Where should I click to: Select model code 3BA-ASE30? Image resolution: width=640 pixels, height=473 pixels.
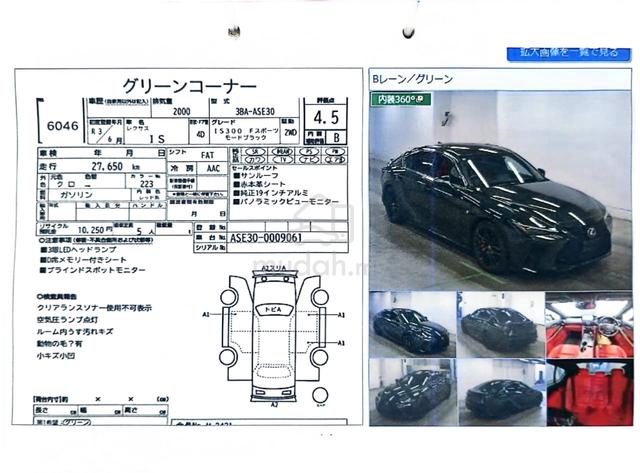pyautogui.click(x=255, y=111)
